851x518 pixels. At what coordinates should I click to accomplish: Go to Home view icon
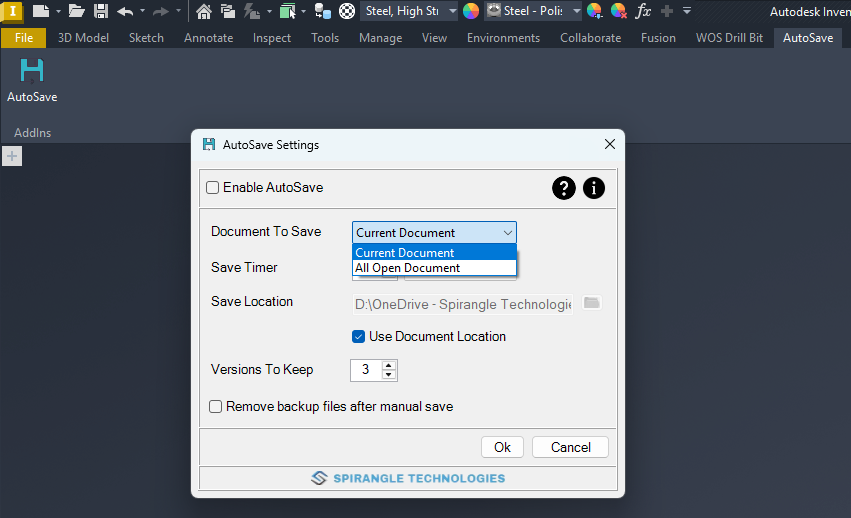coord(204,11)
